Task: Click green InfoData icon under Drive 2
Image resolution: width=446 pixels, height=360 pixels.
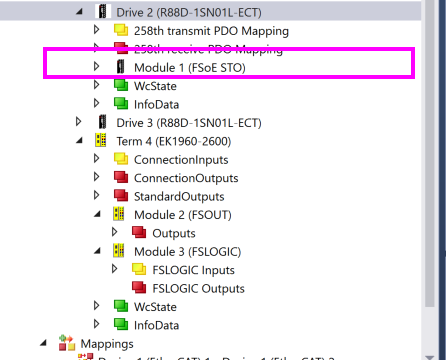Action: [x=121, y=104]
